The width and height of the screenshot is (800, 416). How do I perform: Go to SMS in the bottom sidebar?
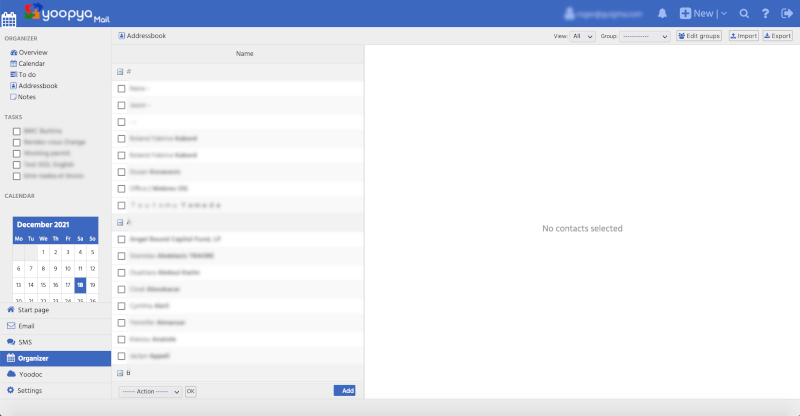pos(25,342)
